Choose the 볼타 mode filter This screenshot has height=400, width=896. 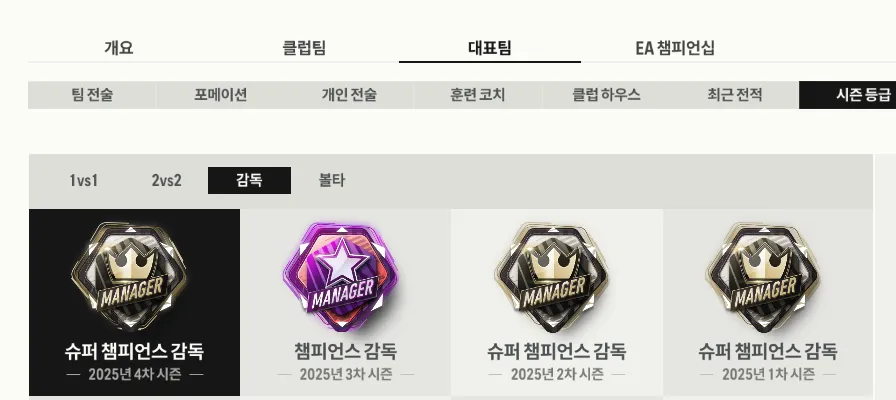331,181
